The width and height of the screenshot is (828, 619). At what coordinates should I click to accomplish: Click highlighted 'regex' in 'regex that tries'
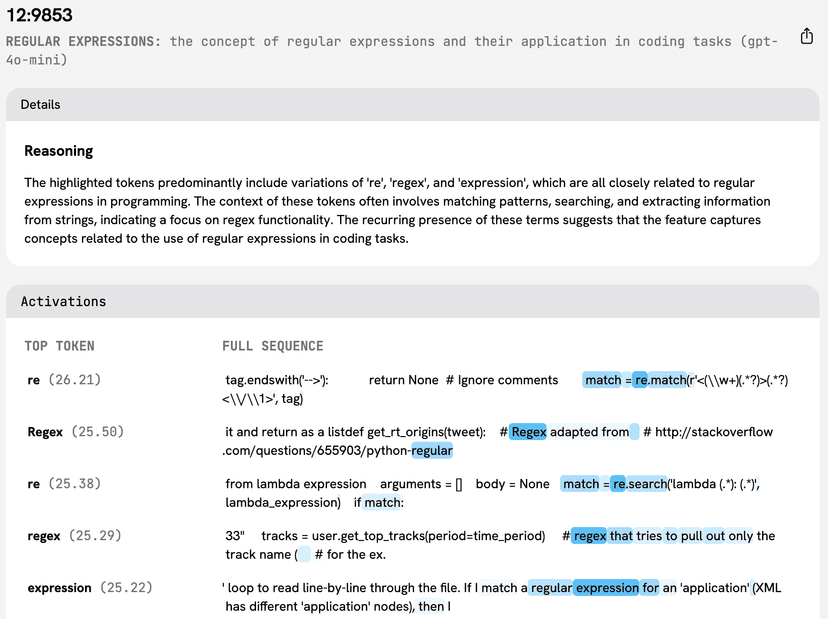[590, 536]
